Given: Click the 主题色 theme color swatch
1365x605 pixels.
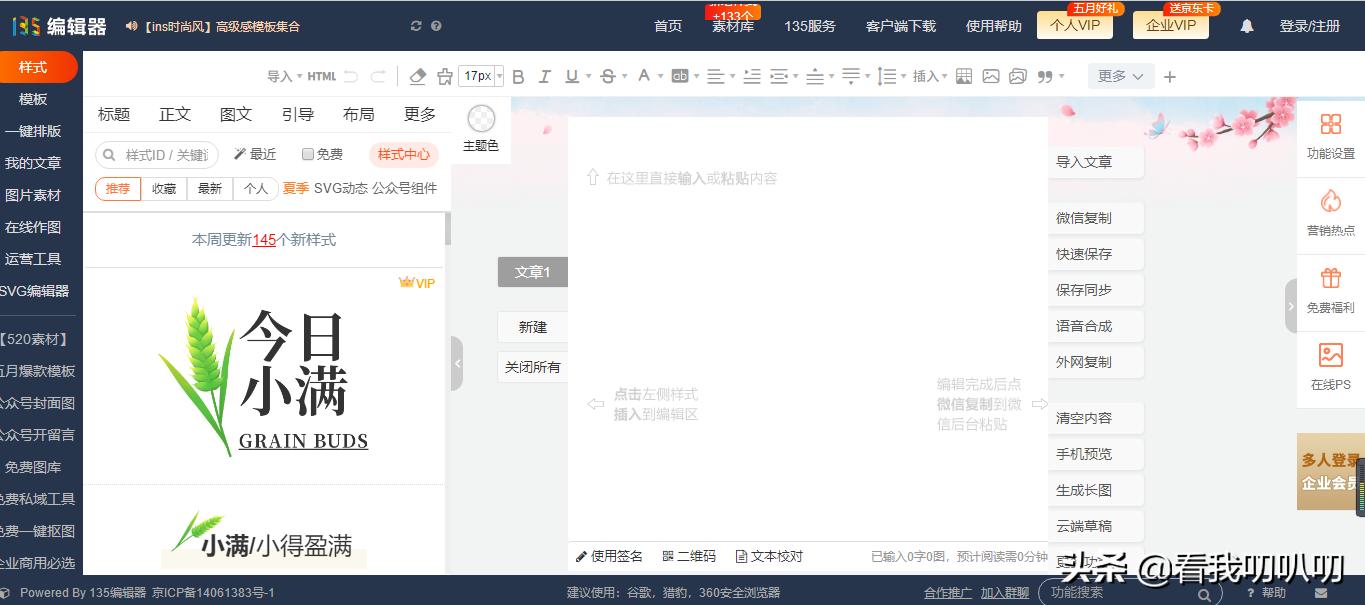Looking at the screenshot, I should 481,118.
